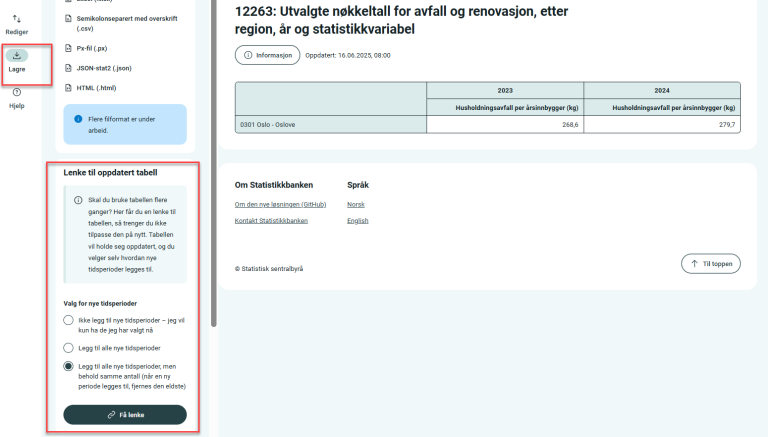Click 'Valg for nye tidsperioder' label
Viewport: 768px width, 437px height.
point(100,304)
